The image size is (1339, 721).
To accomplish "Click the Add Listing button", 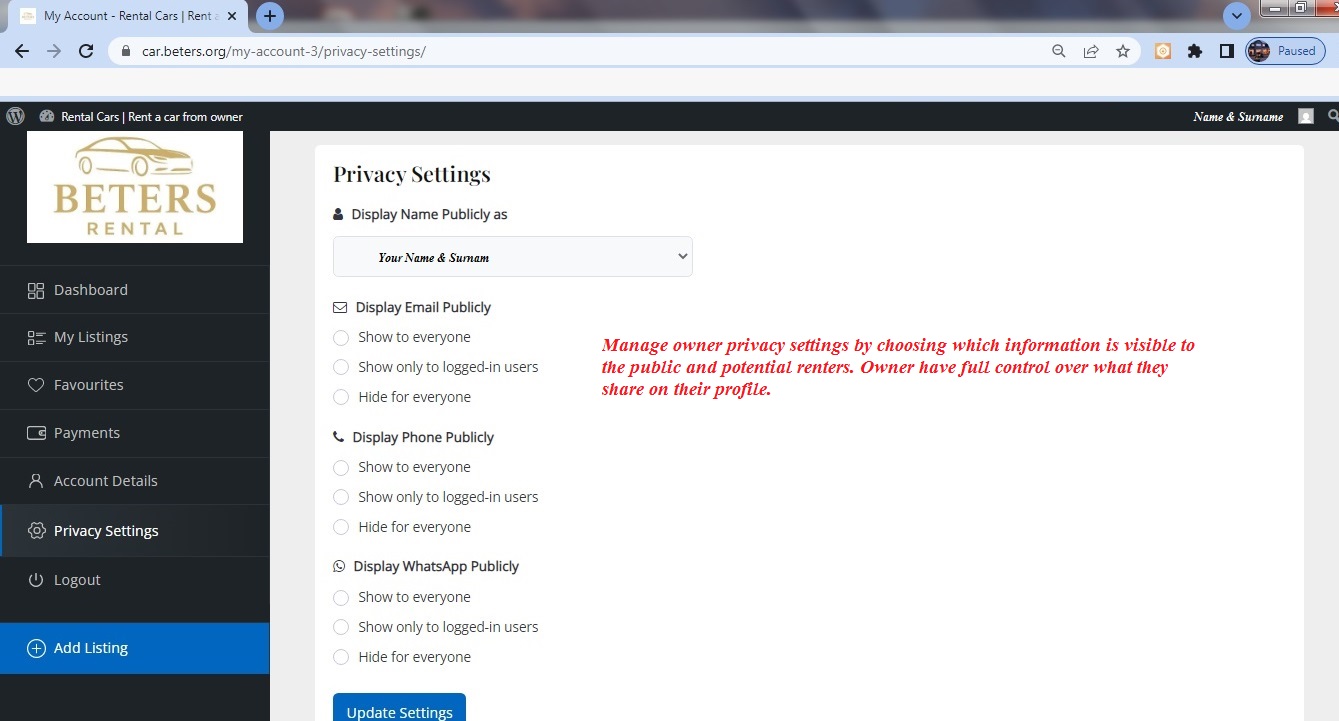I will coord(135,648).
